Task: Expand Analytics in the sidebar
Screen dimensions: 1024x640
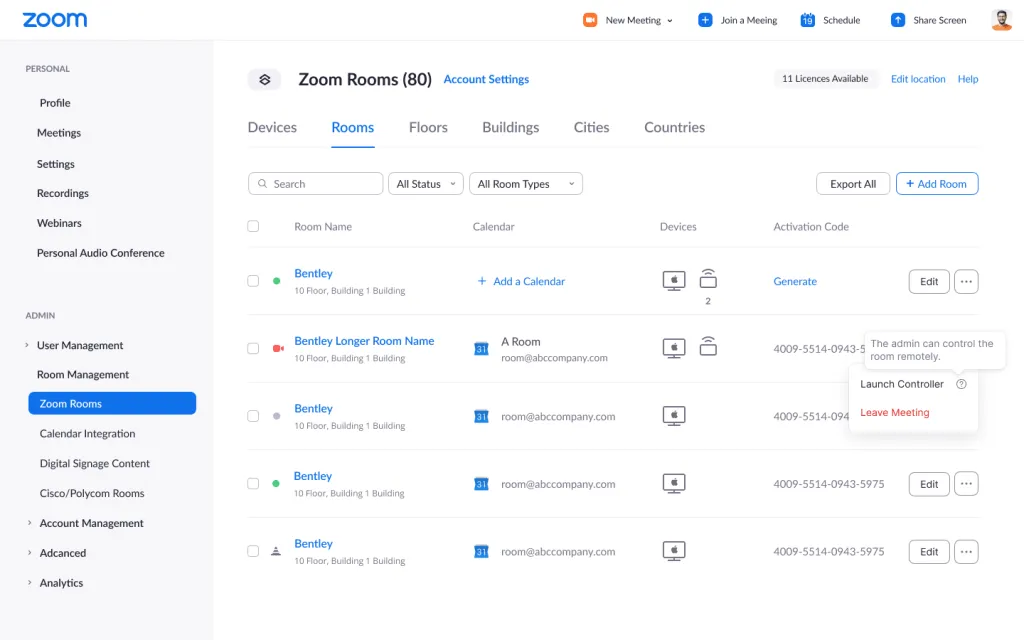Action: [x=29, y=583]
